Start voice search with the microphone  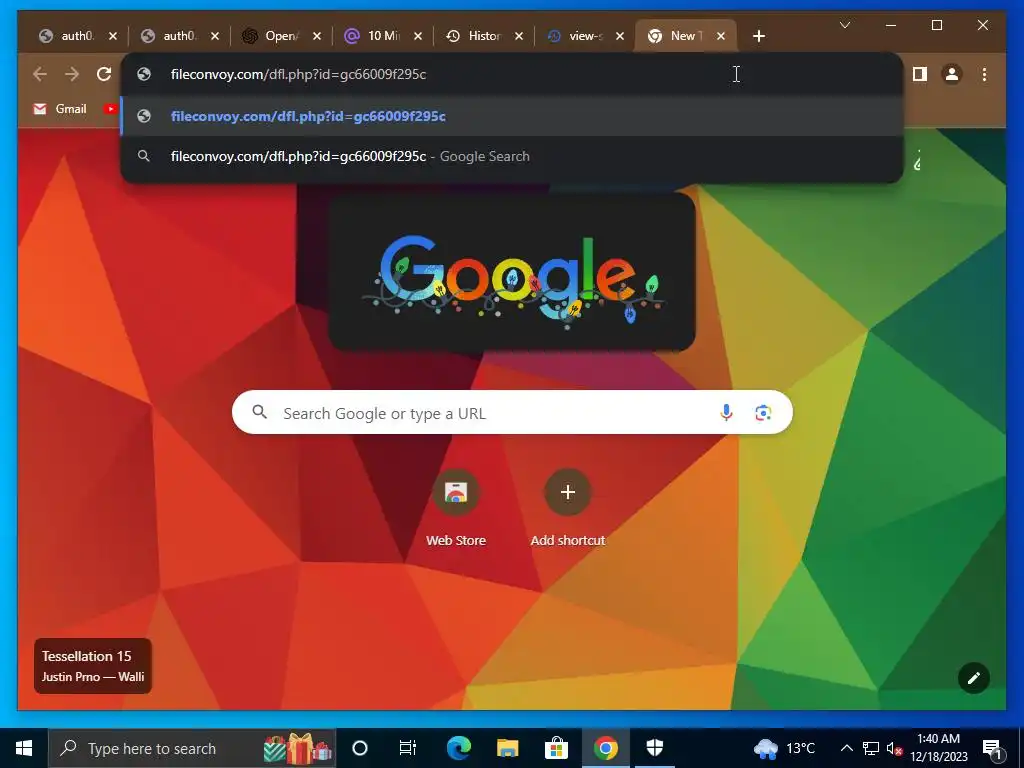point(726,413)
